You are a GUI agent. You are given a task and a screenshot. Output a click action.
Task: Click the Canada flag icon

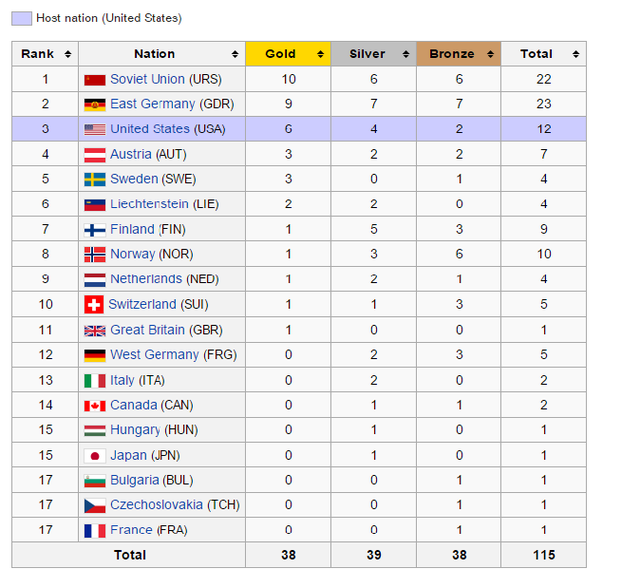pyautogui.click(x=94, y=405)
